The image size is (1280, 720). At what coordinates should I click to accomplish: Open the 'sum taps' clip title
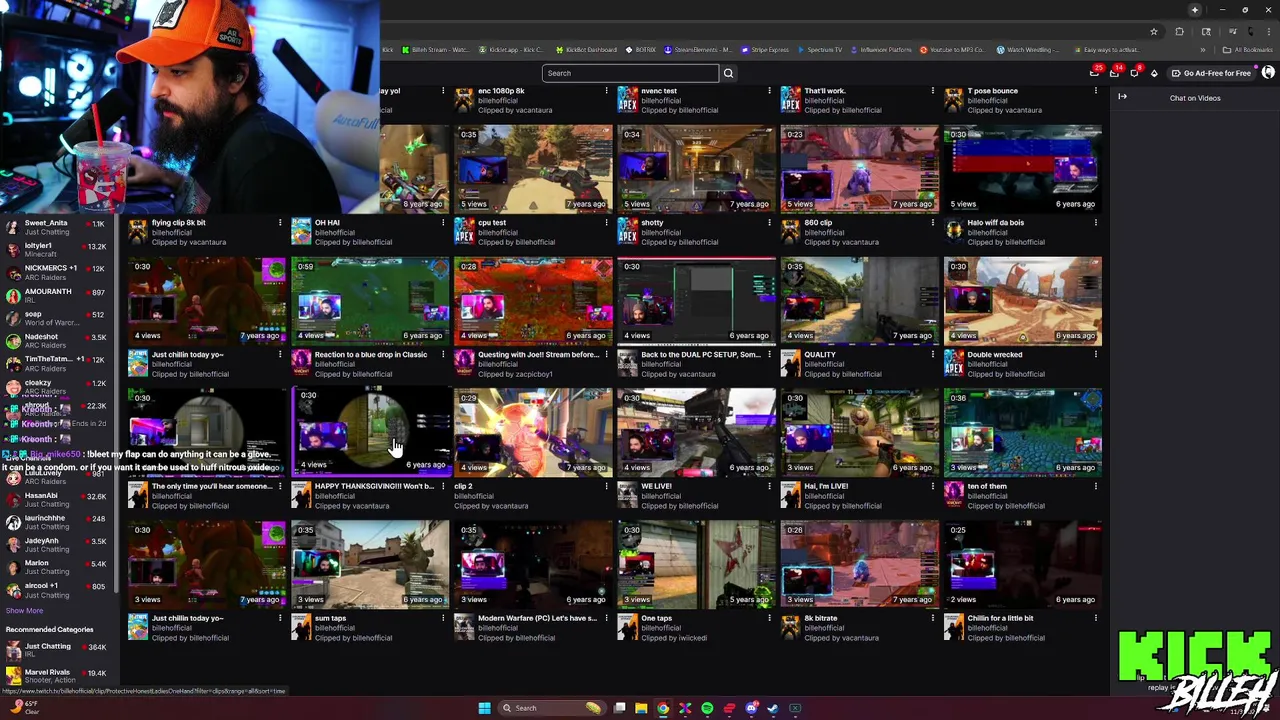tap(330, 618)
